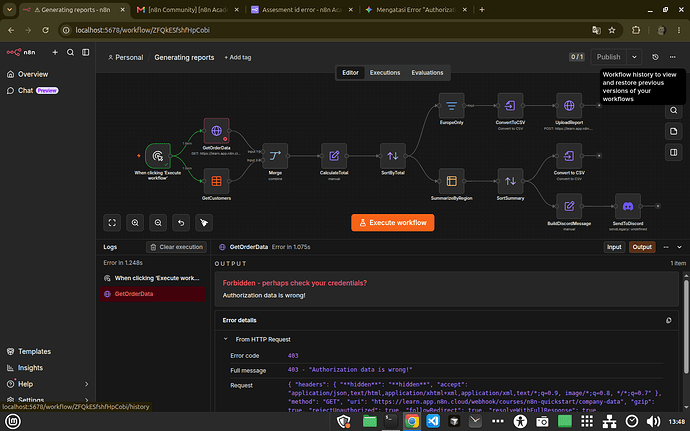This screenshot has width=690, height=431.
Task: Show the Input pane in logs
Action: click(614, 247)
